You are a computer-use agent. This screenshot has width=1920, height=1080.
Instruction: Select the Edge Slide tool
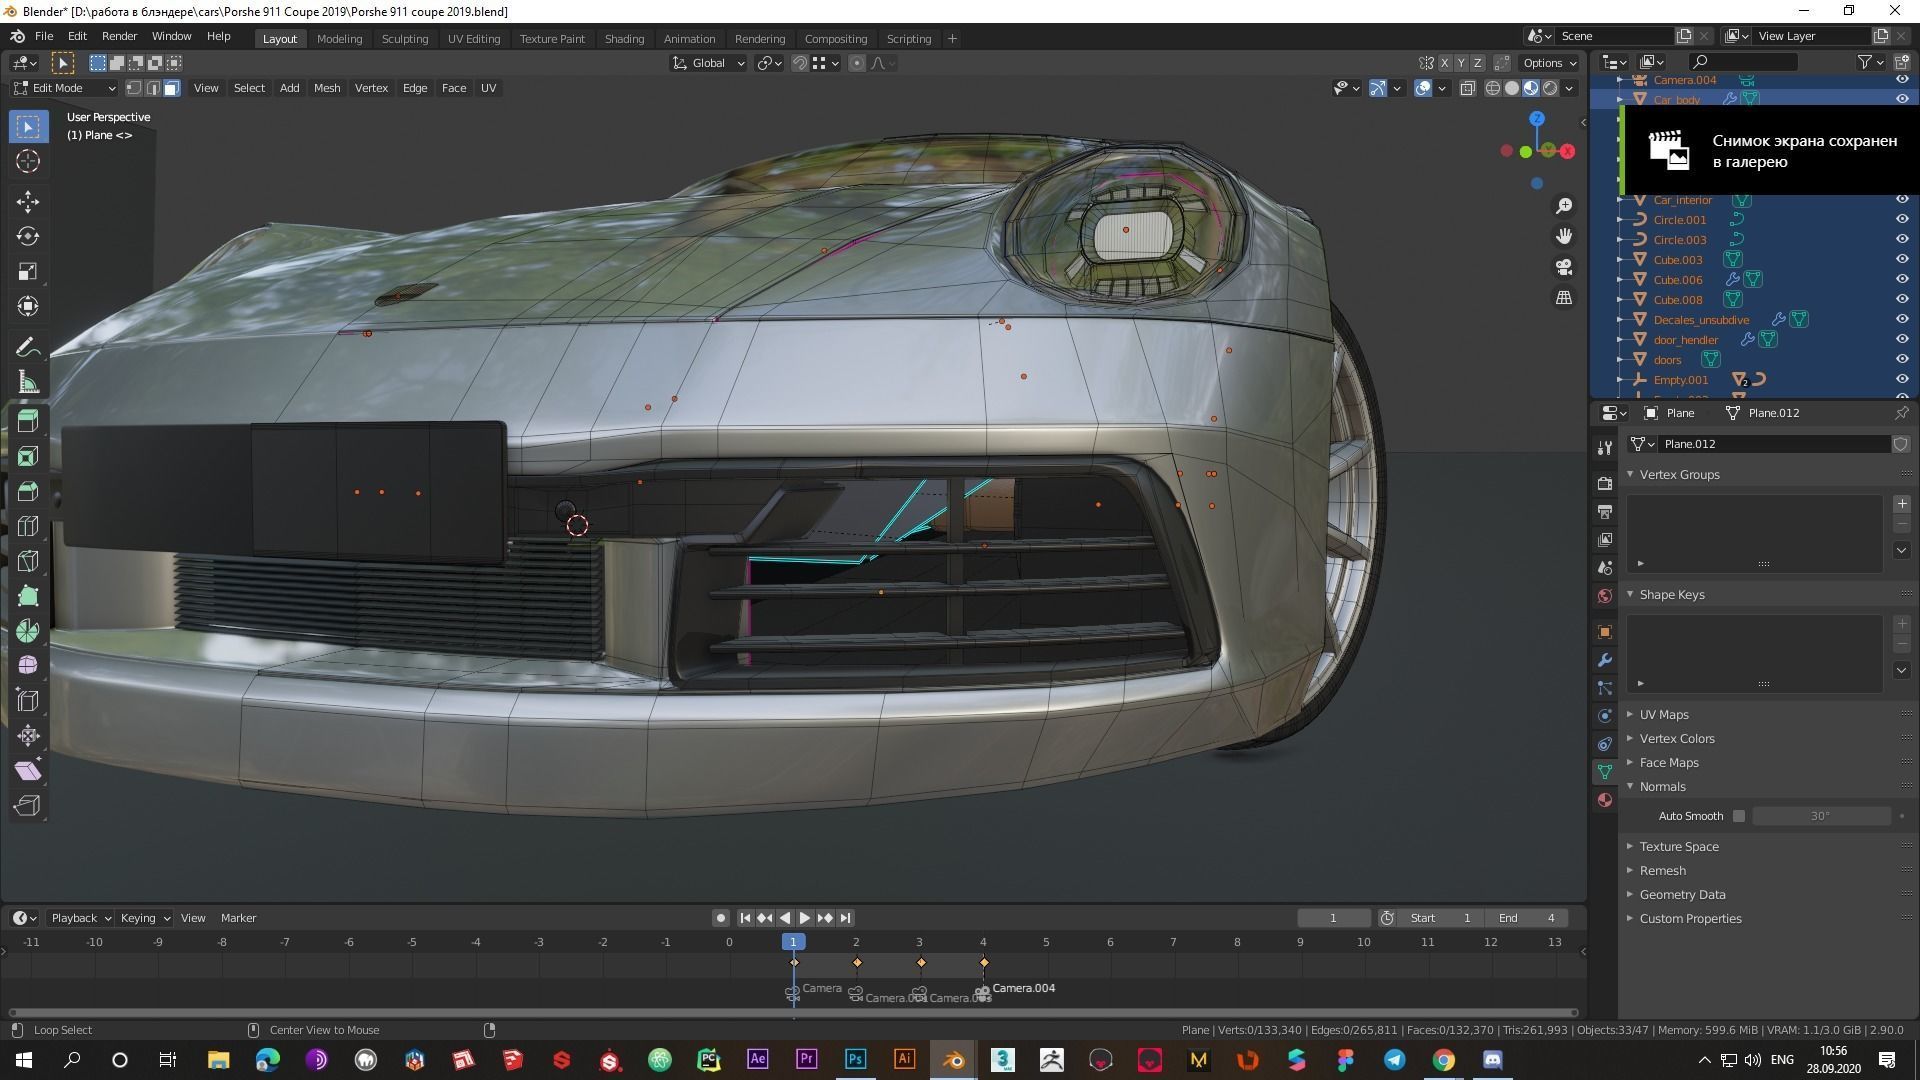click(28, 701)
